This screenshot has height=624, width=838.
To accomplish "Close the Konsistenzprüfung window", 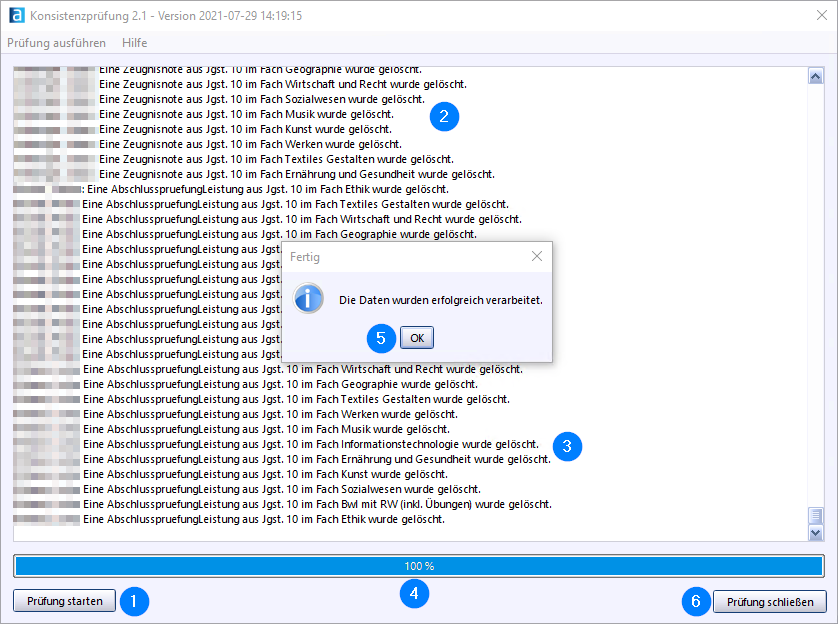I will coord(822,15).
